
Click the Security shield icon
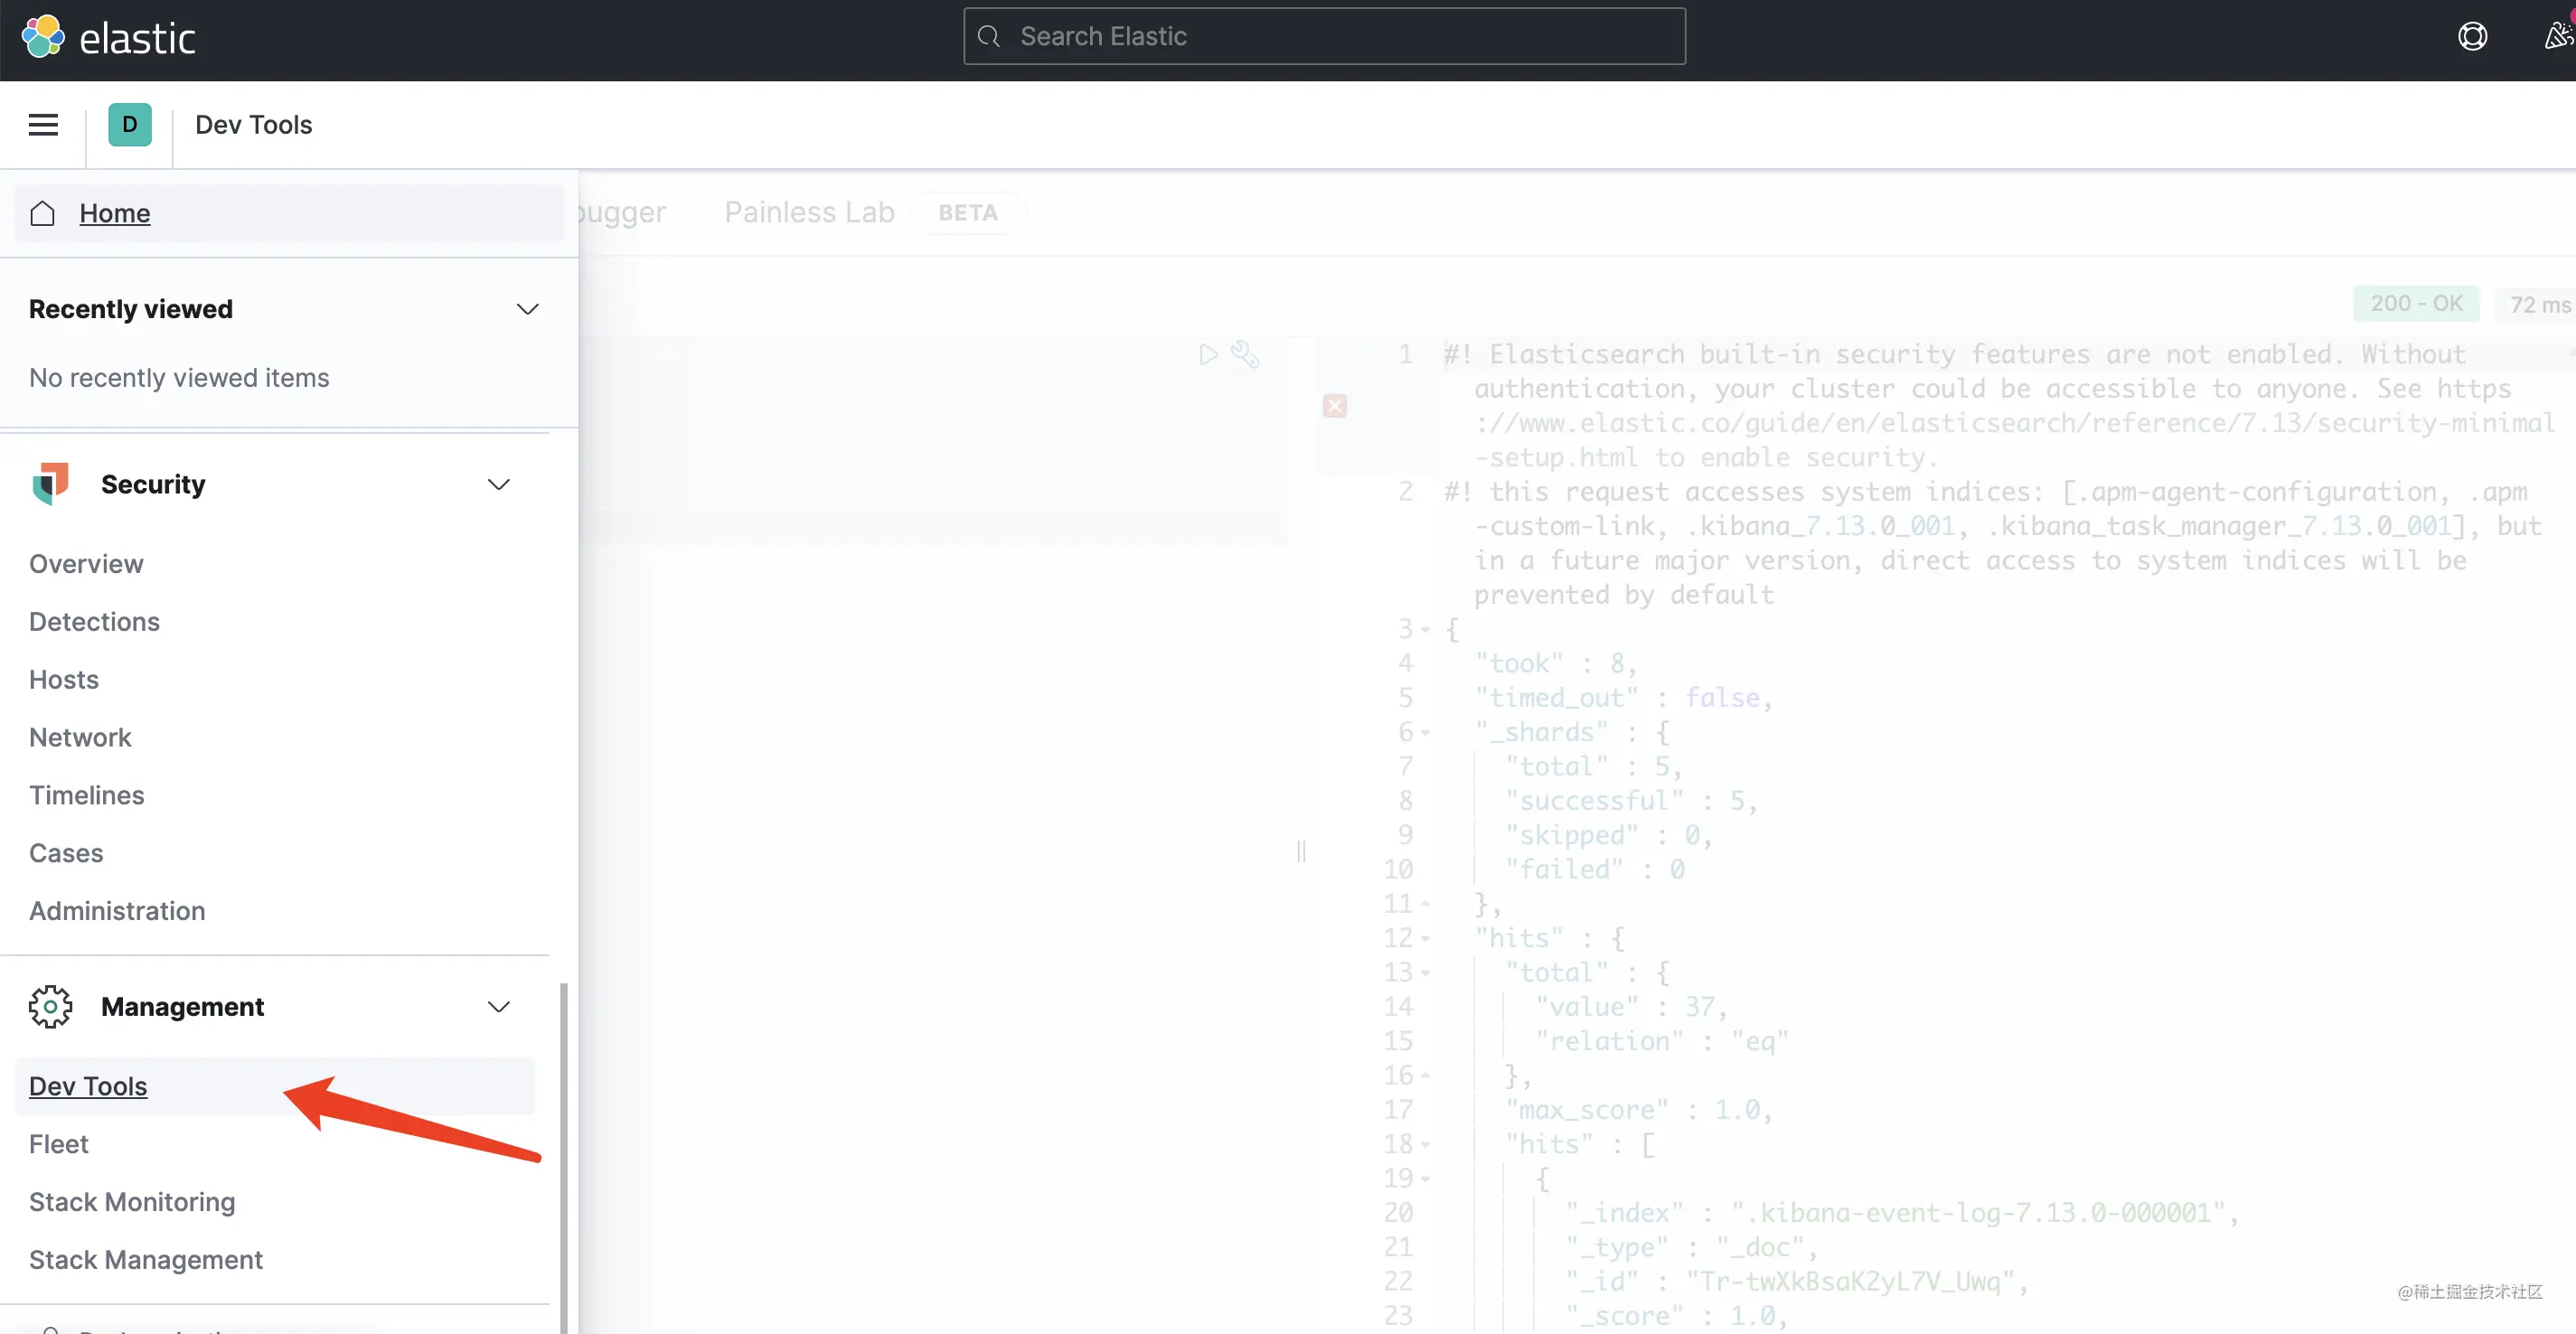click(x=50, y=484)
